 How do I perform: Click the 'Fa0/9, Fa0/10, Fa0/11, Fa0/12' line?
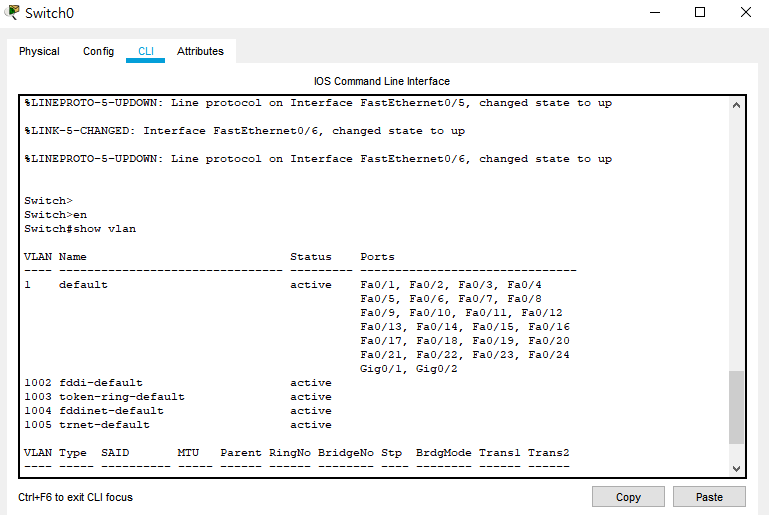[461, 312]
